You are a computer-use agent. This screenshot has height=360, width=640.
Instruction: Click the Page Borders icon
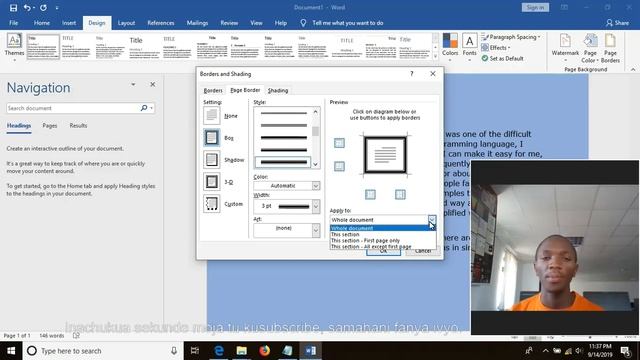(610, 41)
